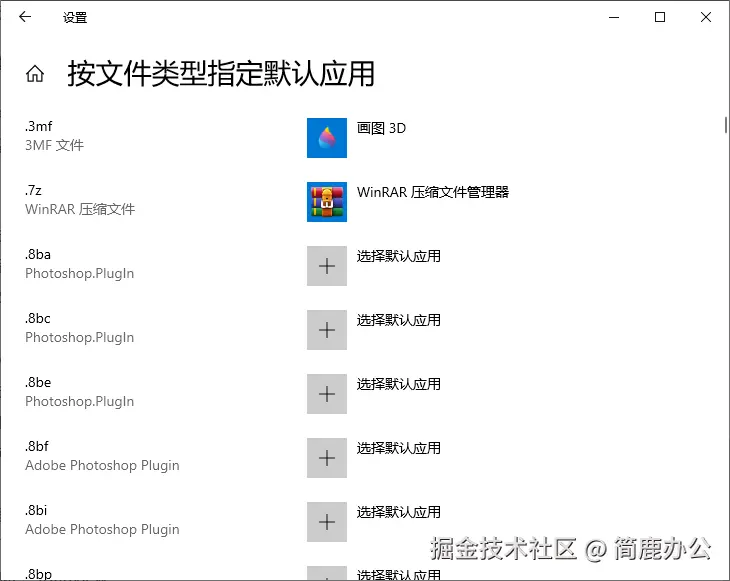Open the WinRAR app icon for .7z
Screen dimensions: 730x581
click(x=327, y=202)
